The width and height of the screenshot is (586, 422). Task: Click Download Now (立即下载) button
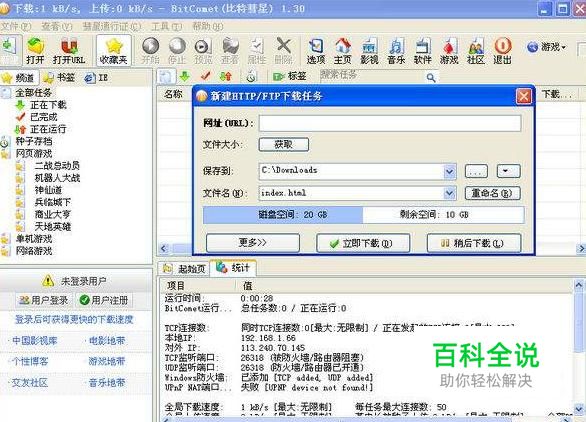(363, 243)
